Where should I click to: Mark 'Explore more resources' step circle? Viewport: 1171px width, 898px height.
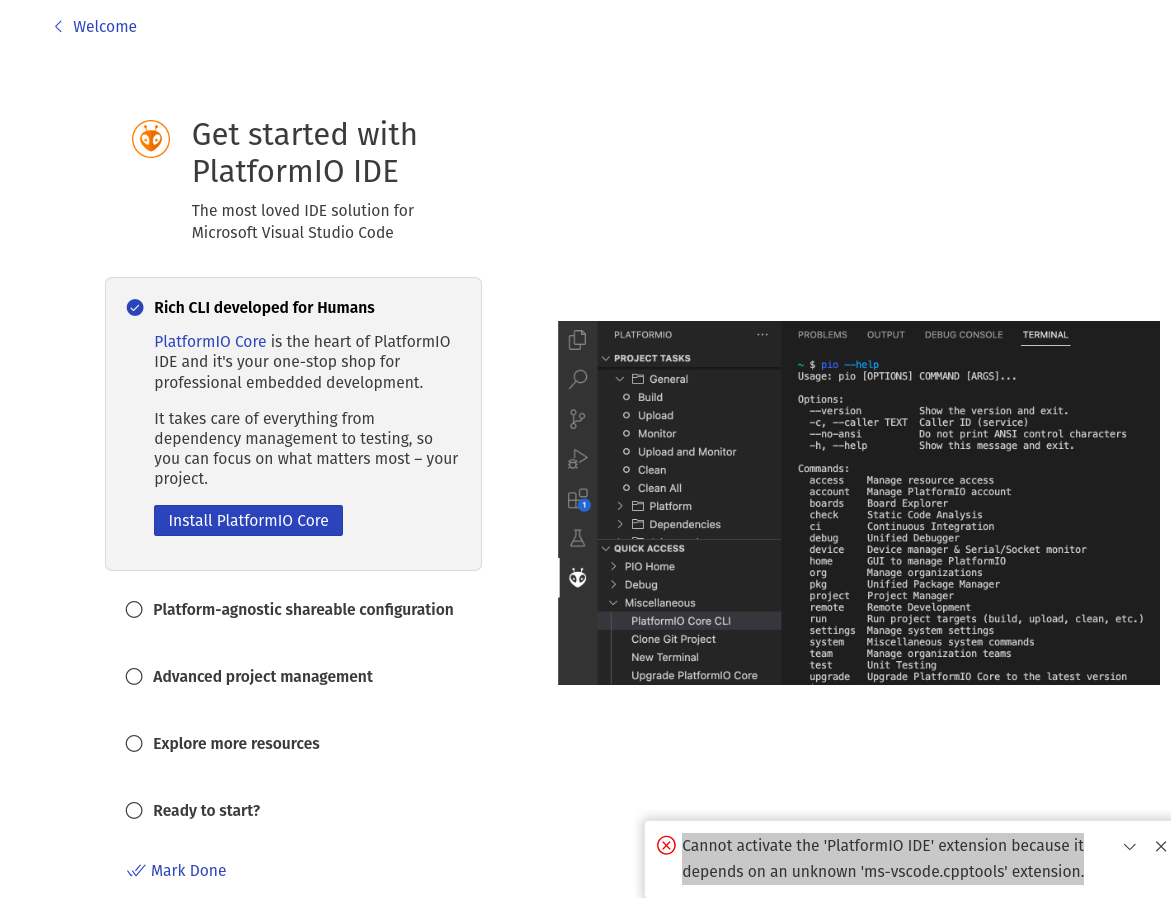coord(134,744)
